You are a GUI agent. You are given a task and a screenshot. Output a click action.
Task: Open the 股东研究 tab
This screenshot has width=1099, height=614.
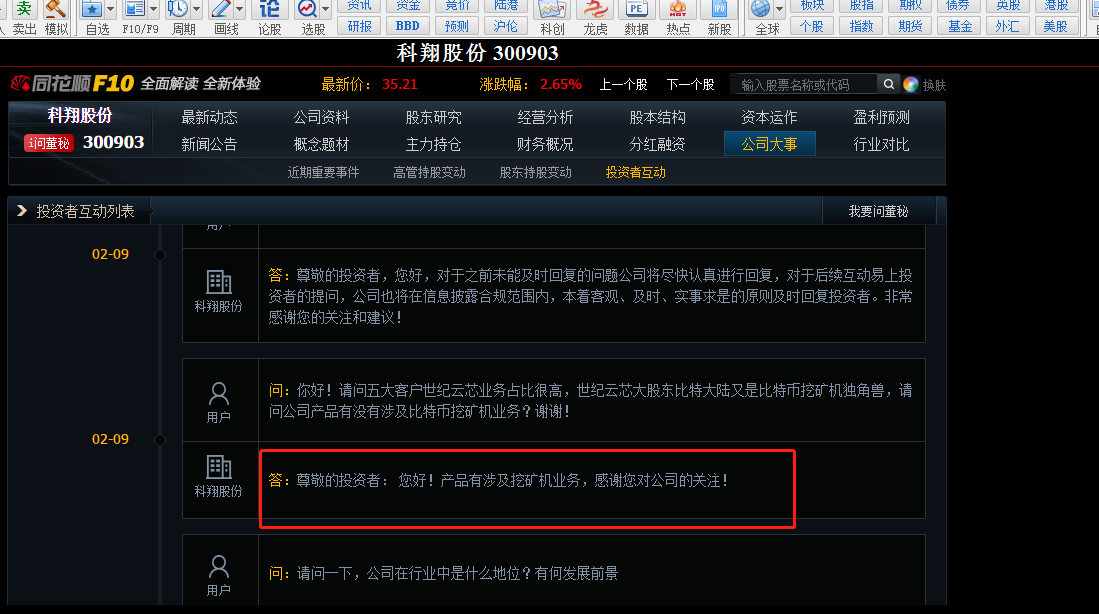(x=433, y=117)
